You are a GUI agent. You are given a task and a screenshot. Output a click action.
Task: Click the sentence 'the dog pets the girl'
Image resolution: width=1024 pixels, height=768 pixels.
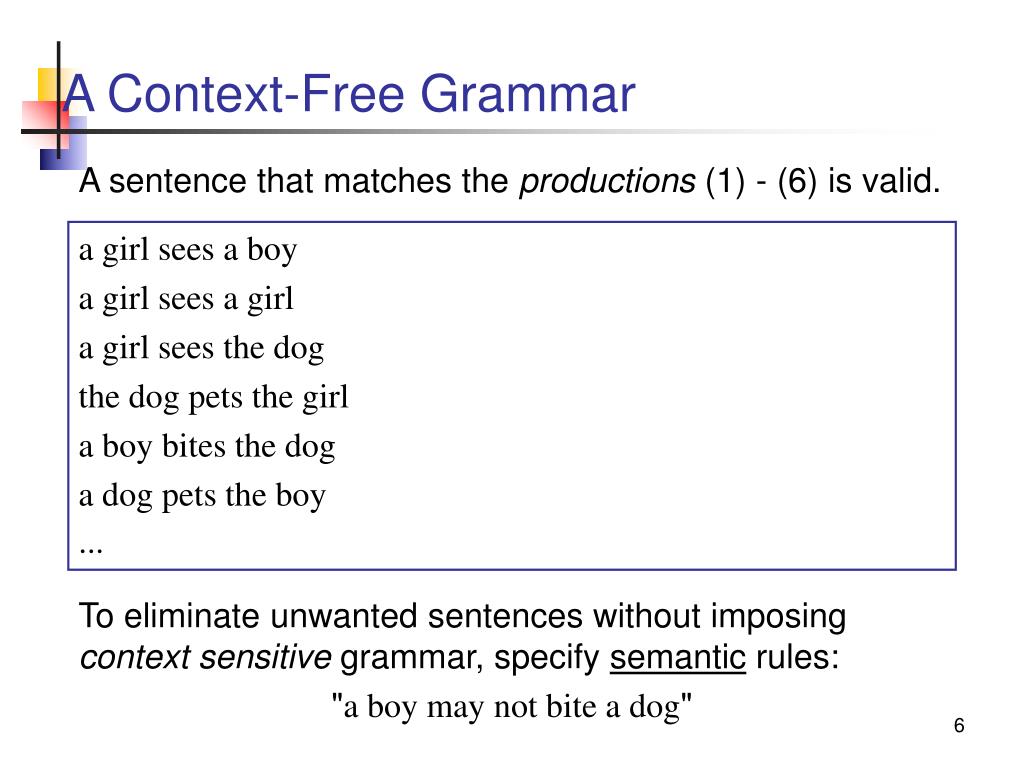tap(214, 398)
